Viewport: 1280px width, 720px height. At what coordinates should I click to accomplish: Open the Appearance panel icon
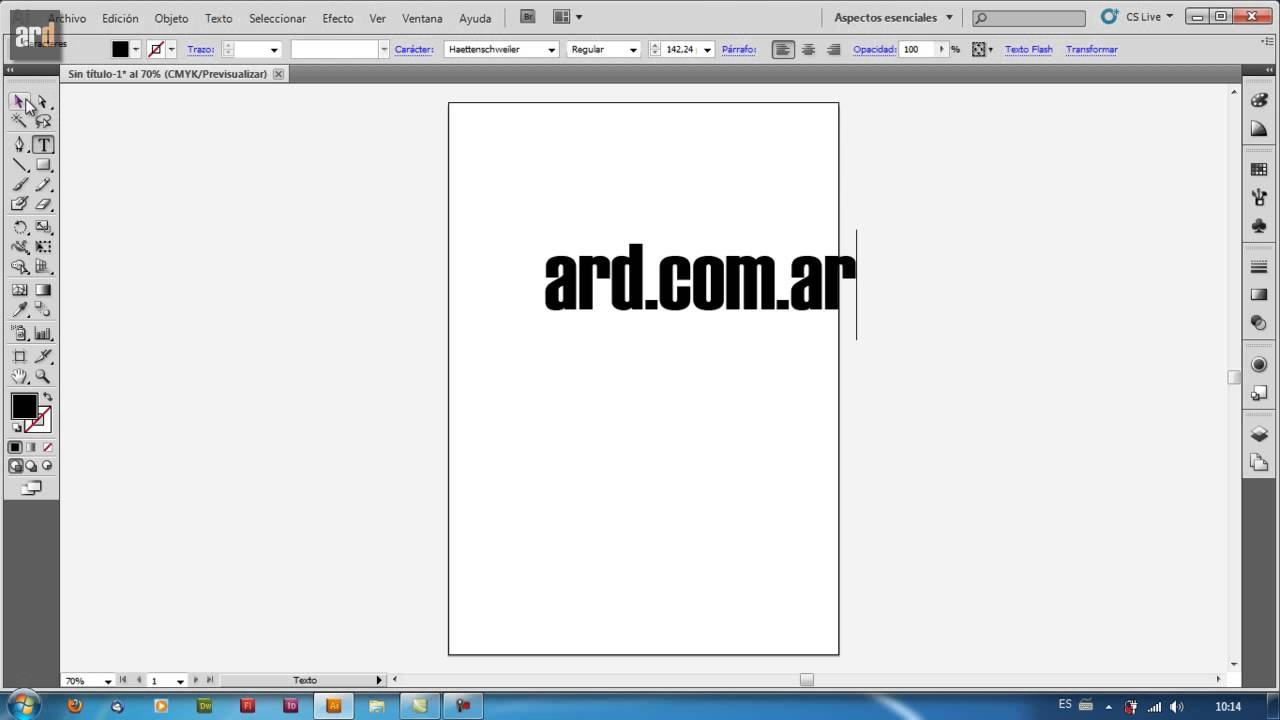point(1259,365)
